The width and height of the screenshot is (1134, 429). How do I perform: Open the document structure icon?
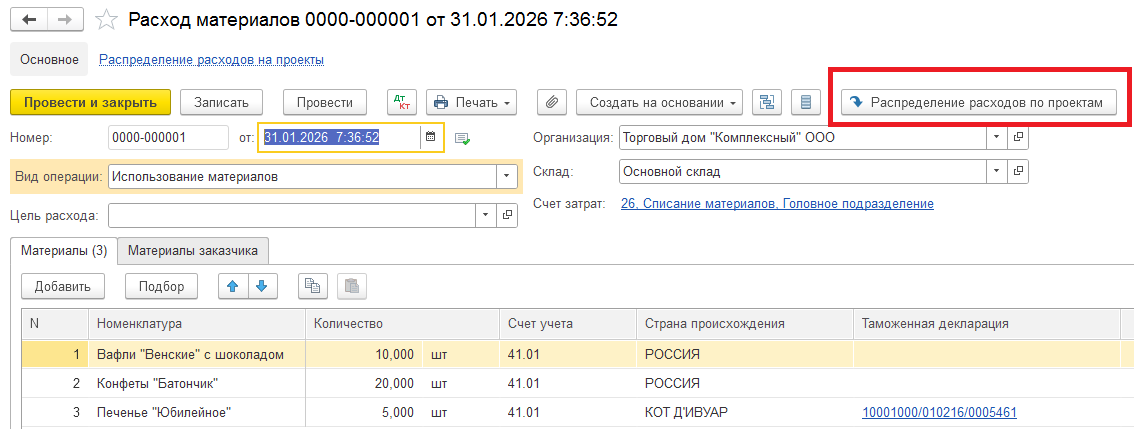point(767,102)
